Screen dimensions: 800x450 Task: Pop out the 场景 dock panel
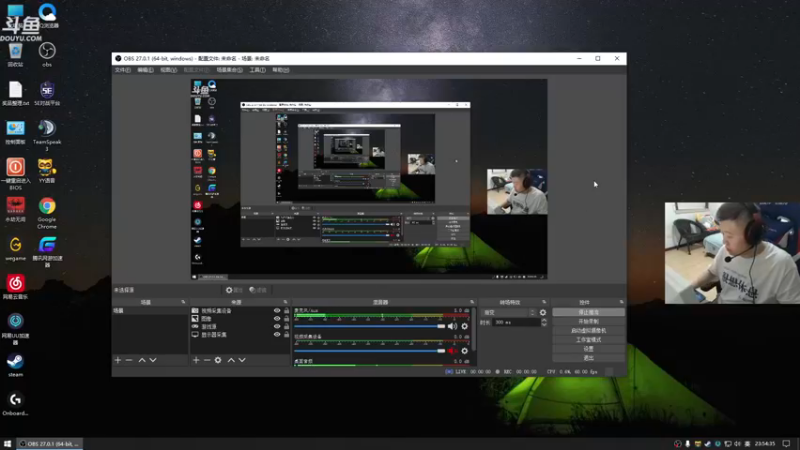pyautogui.click(x=183, y=302)
